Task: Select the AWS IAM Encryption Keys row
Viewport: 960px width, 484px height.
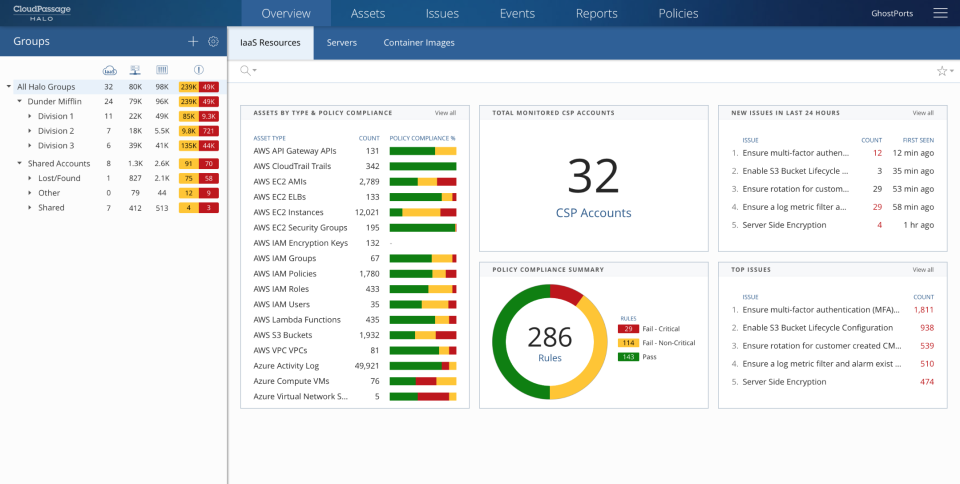Action: (354, 243)
